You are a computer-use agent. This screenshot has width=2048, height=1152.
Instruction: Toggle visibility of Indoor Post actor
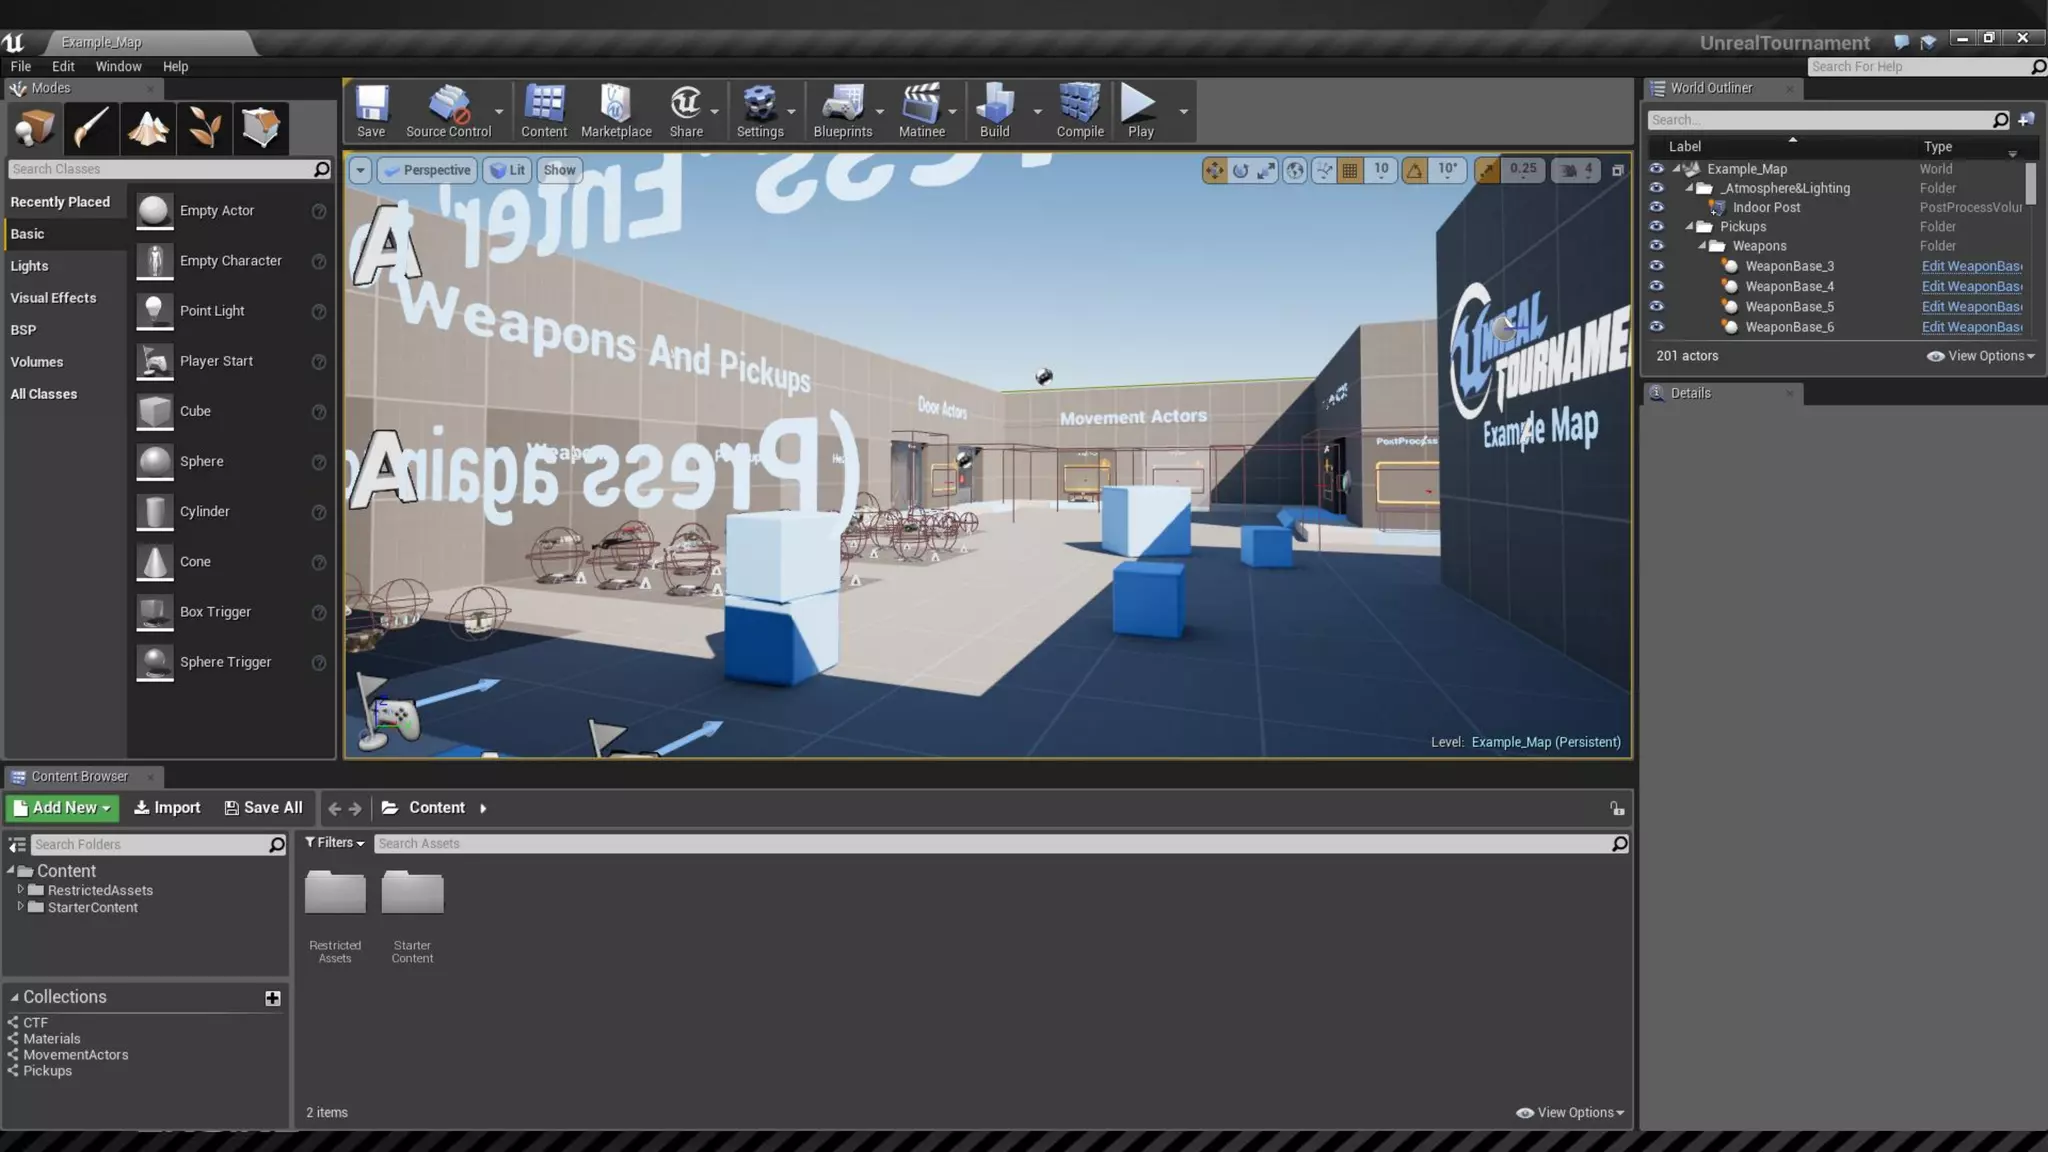1657,207
